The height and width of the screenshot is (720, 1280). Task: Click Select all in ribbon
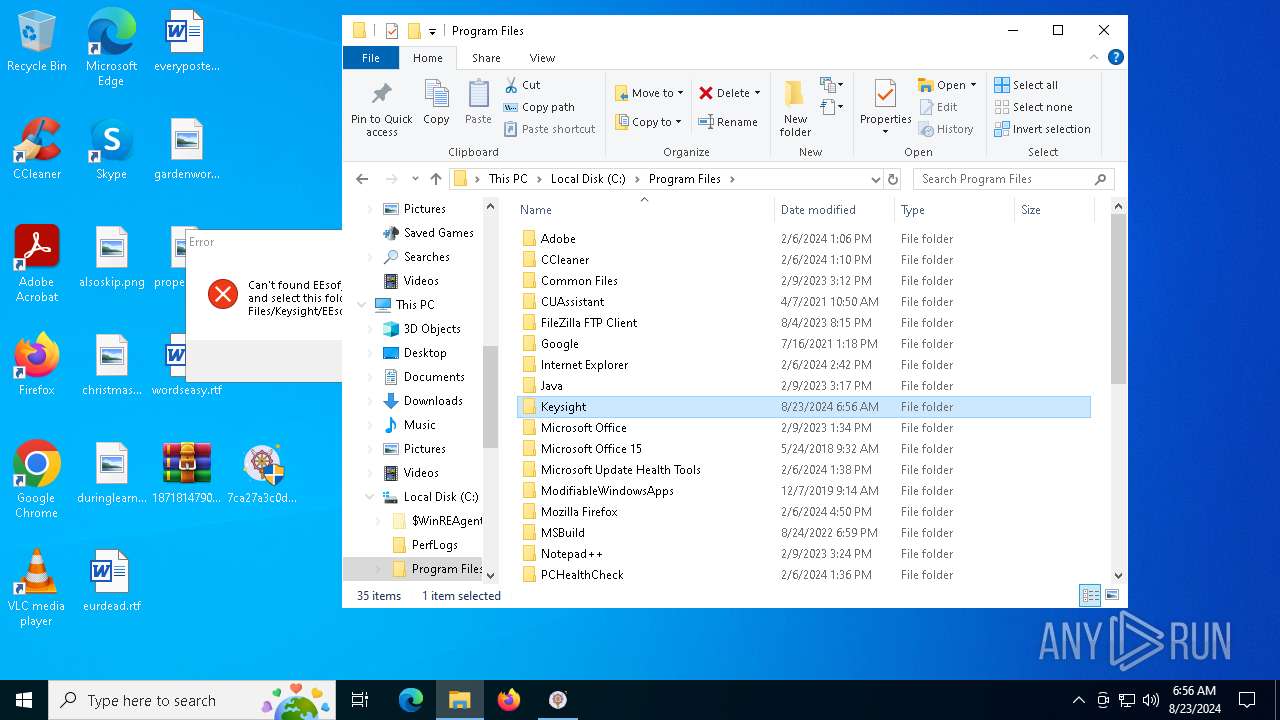[1026, 85]
